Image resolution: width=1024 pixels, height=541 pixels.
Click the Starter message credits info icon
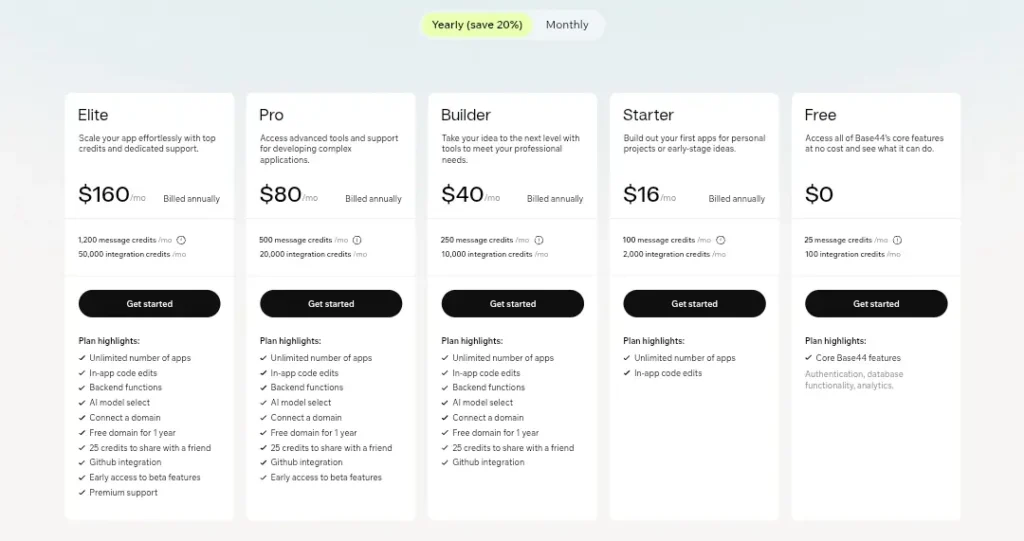pos(721,240)
